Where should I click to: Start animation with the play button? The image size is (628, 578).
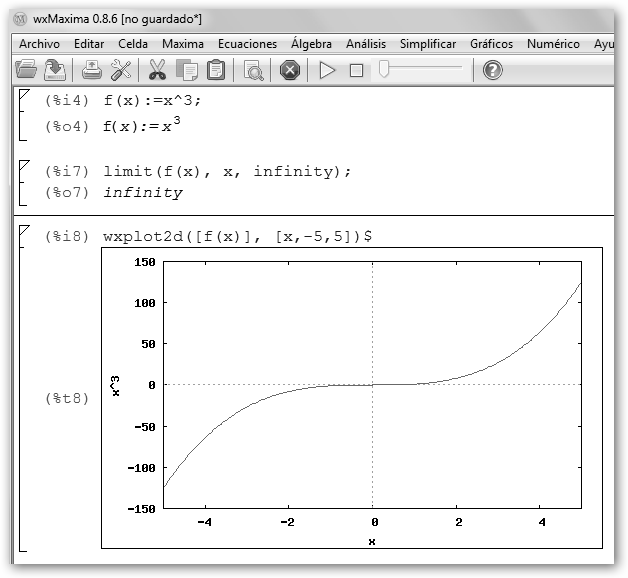click(327, 70)
